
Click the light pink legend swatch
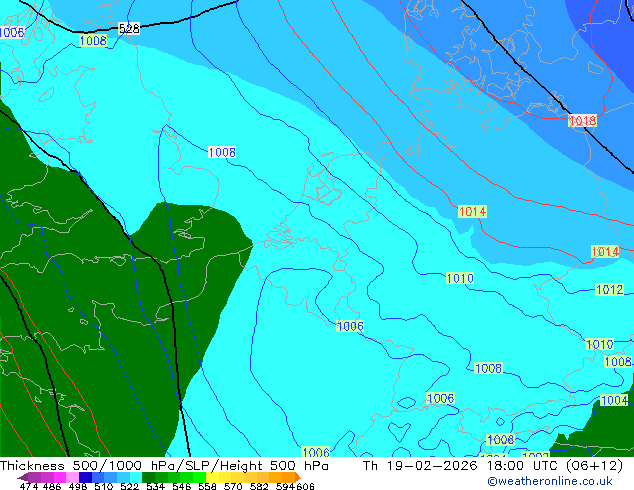coord(72,477)
